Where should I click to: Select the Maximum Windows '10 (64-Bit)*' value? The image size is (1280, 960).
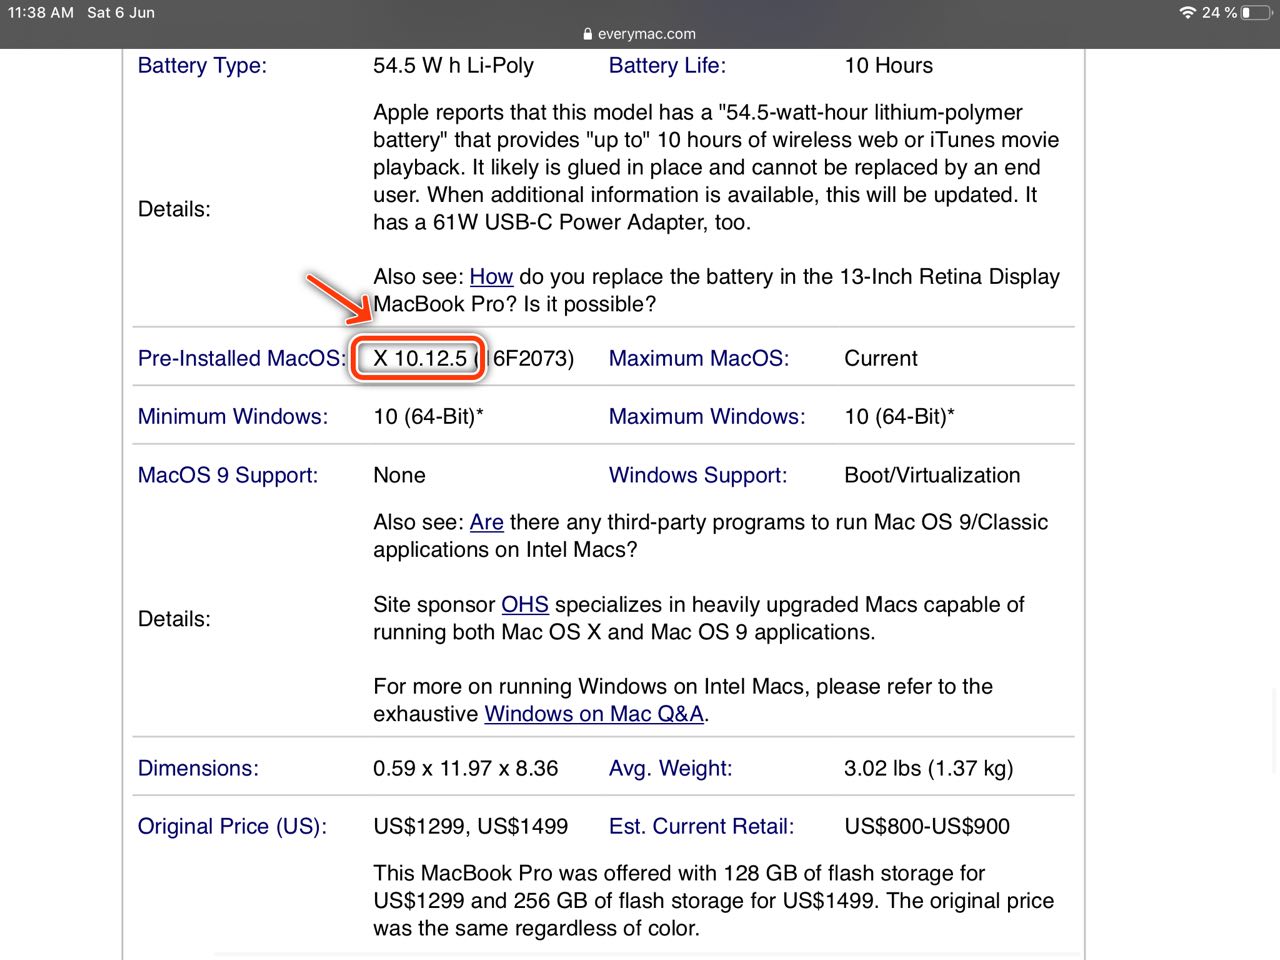coord(900,417)
